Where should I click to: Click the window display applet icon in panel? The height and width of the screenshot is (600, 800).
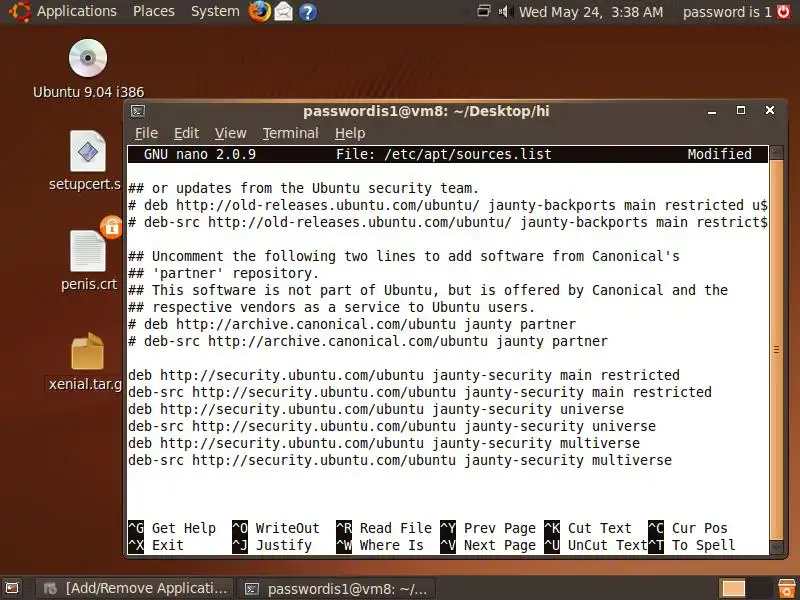tap(484, 11)
